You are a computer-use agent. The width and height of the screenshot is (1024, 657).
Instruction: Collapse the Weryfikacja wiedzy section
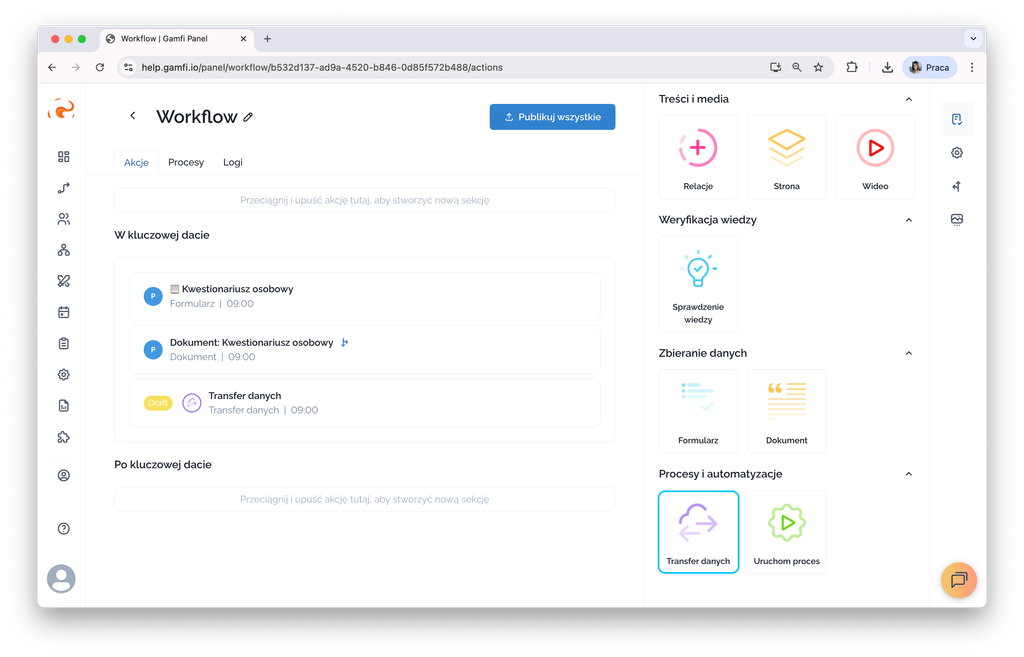pos(908,220)
